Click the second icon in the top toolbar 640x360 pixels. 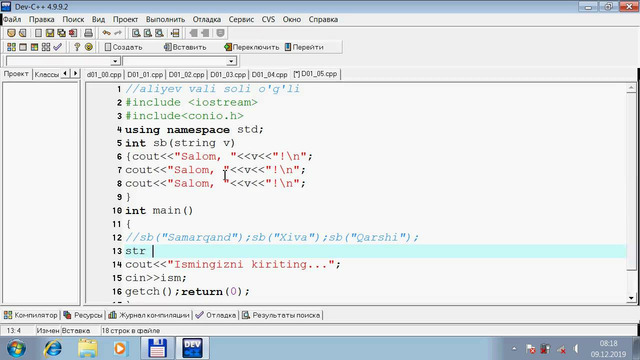pos(23,33)
